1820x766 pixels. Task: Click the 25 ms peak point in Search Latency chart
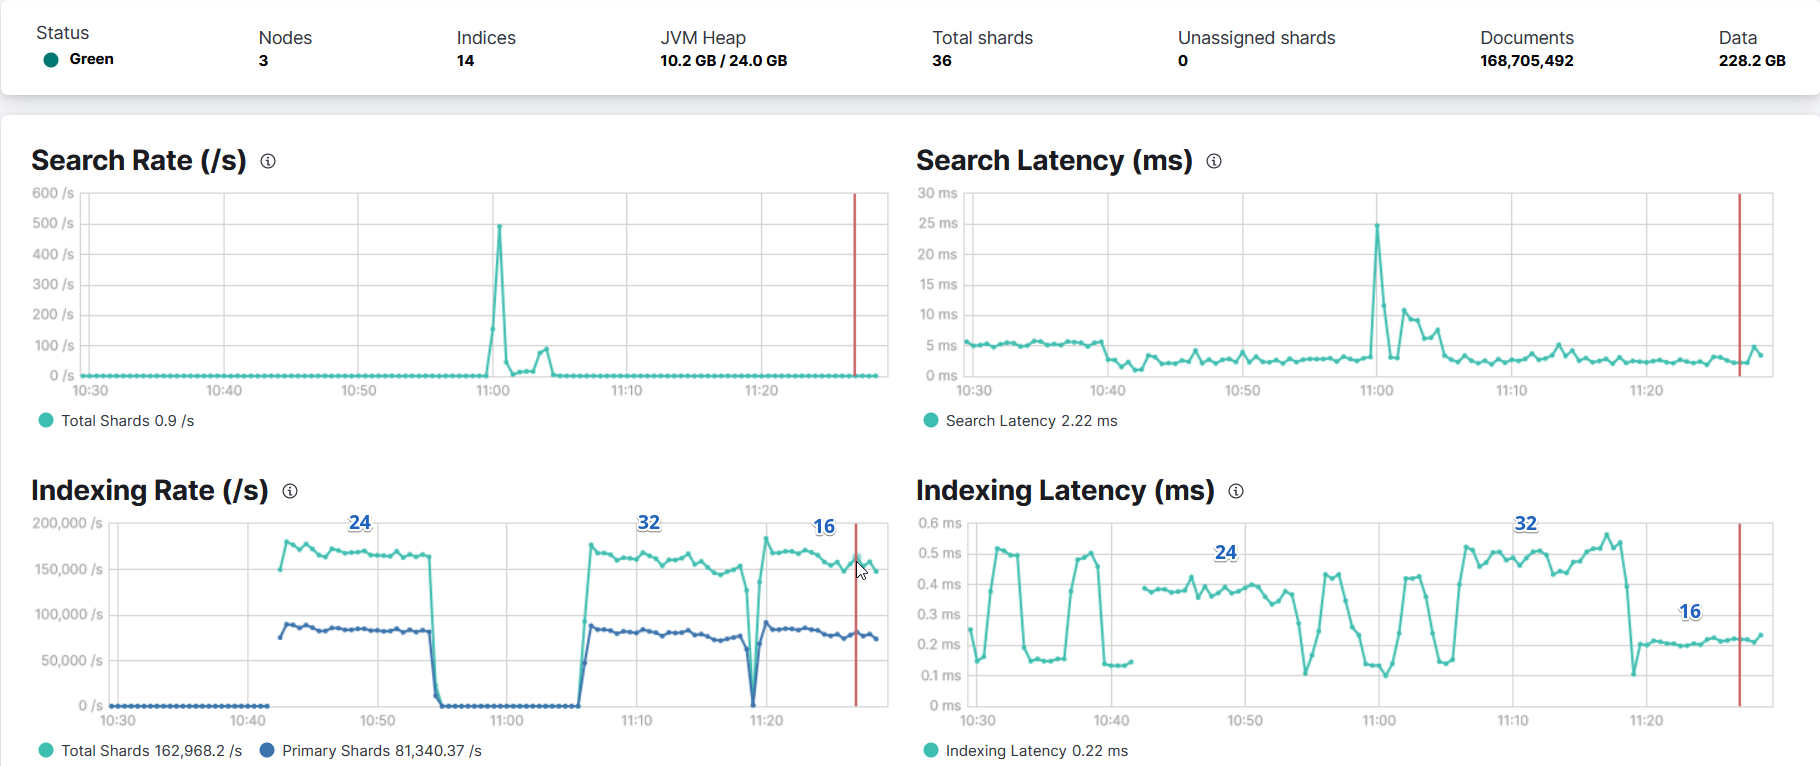coord(1377,226)
